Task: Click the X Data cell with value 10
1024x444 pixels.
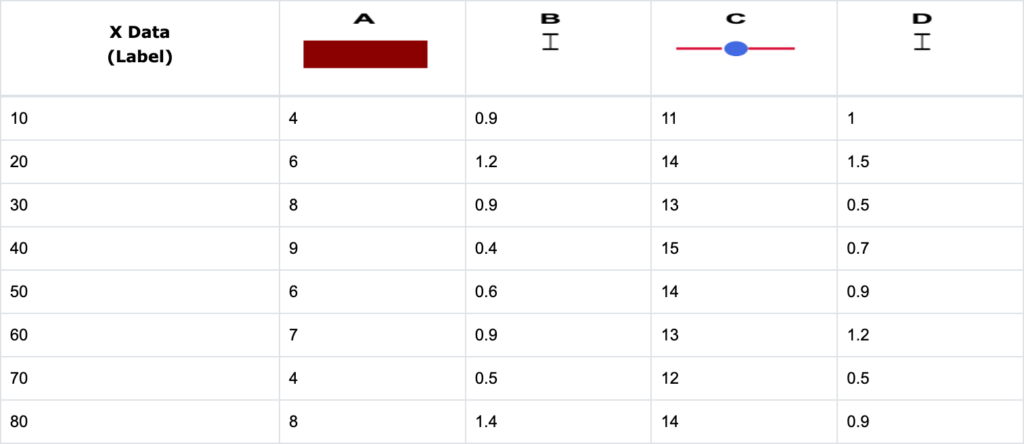Action: click(20, 119)
